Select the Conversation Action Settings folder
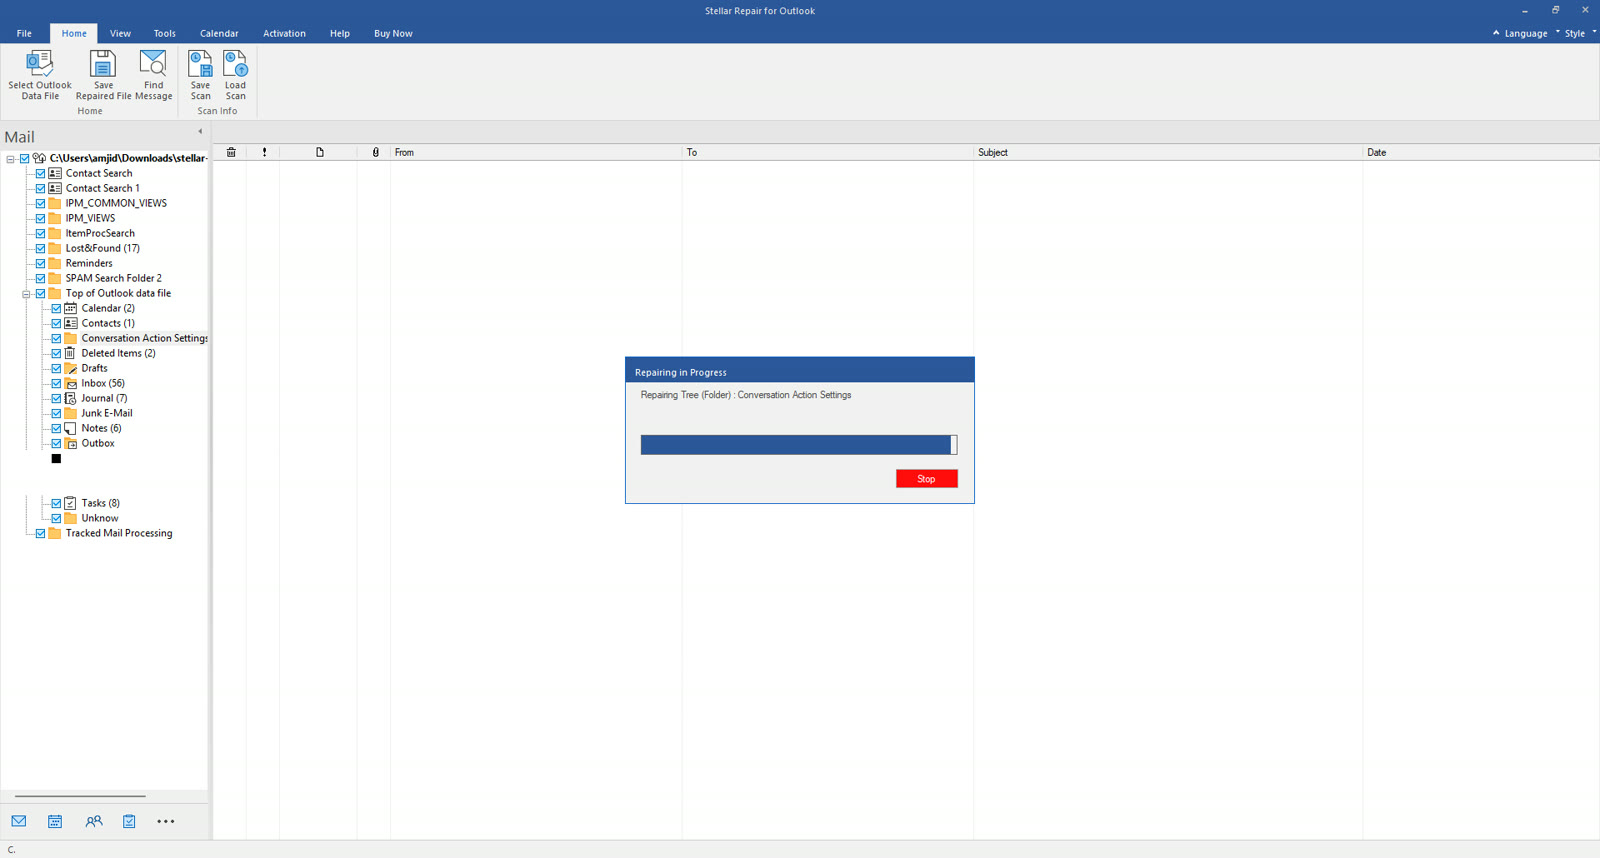1600x858 pixels. point(144,338)
